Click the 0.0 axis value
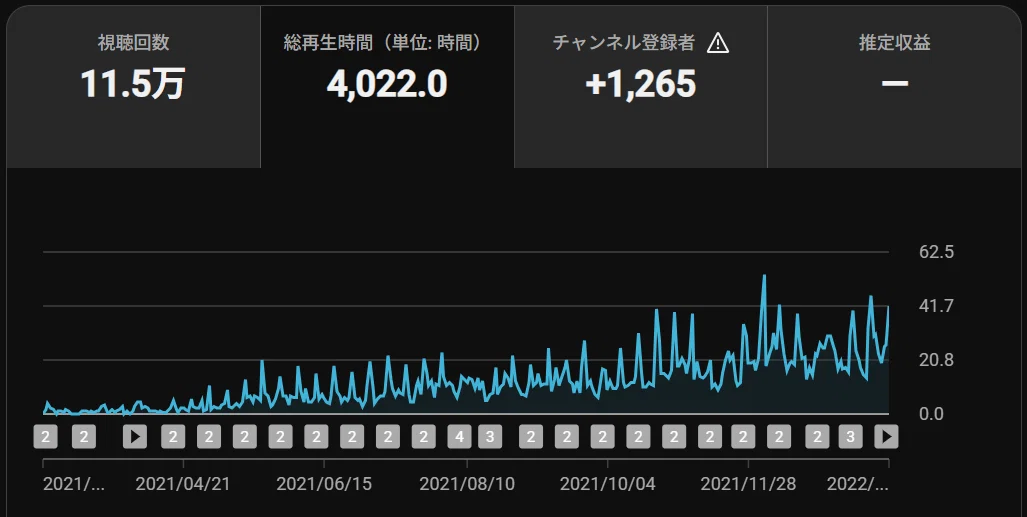 [931, 414]
